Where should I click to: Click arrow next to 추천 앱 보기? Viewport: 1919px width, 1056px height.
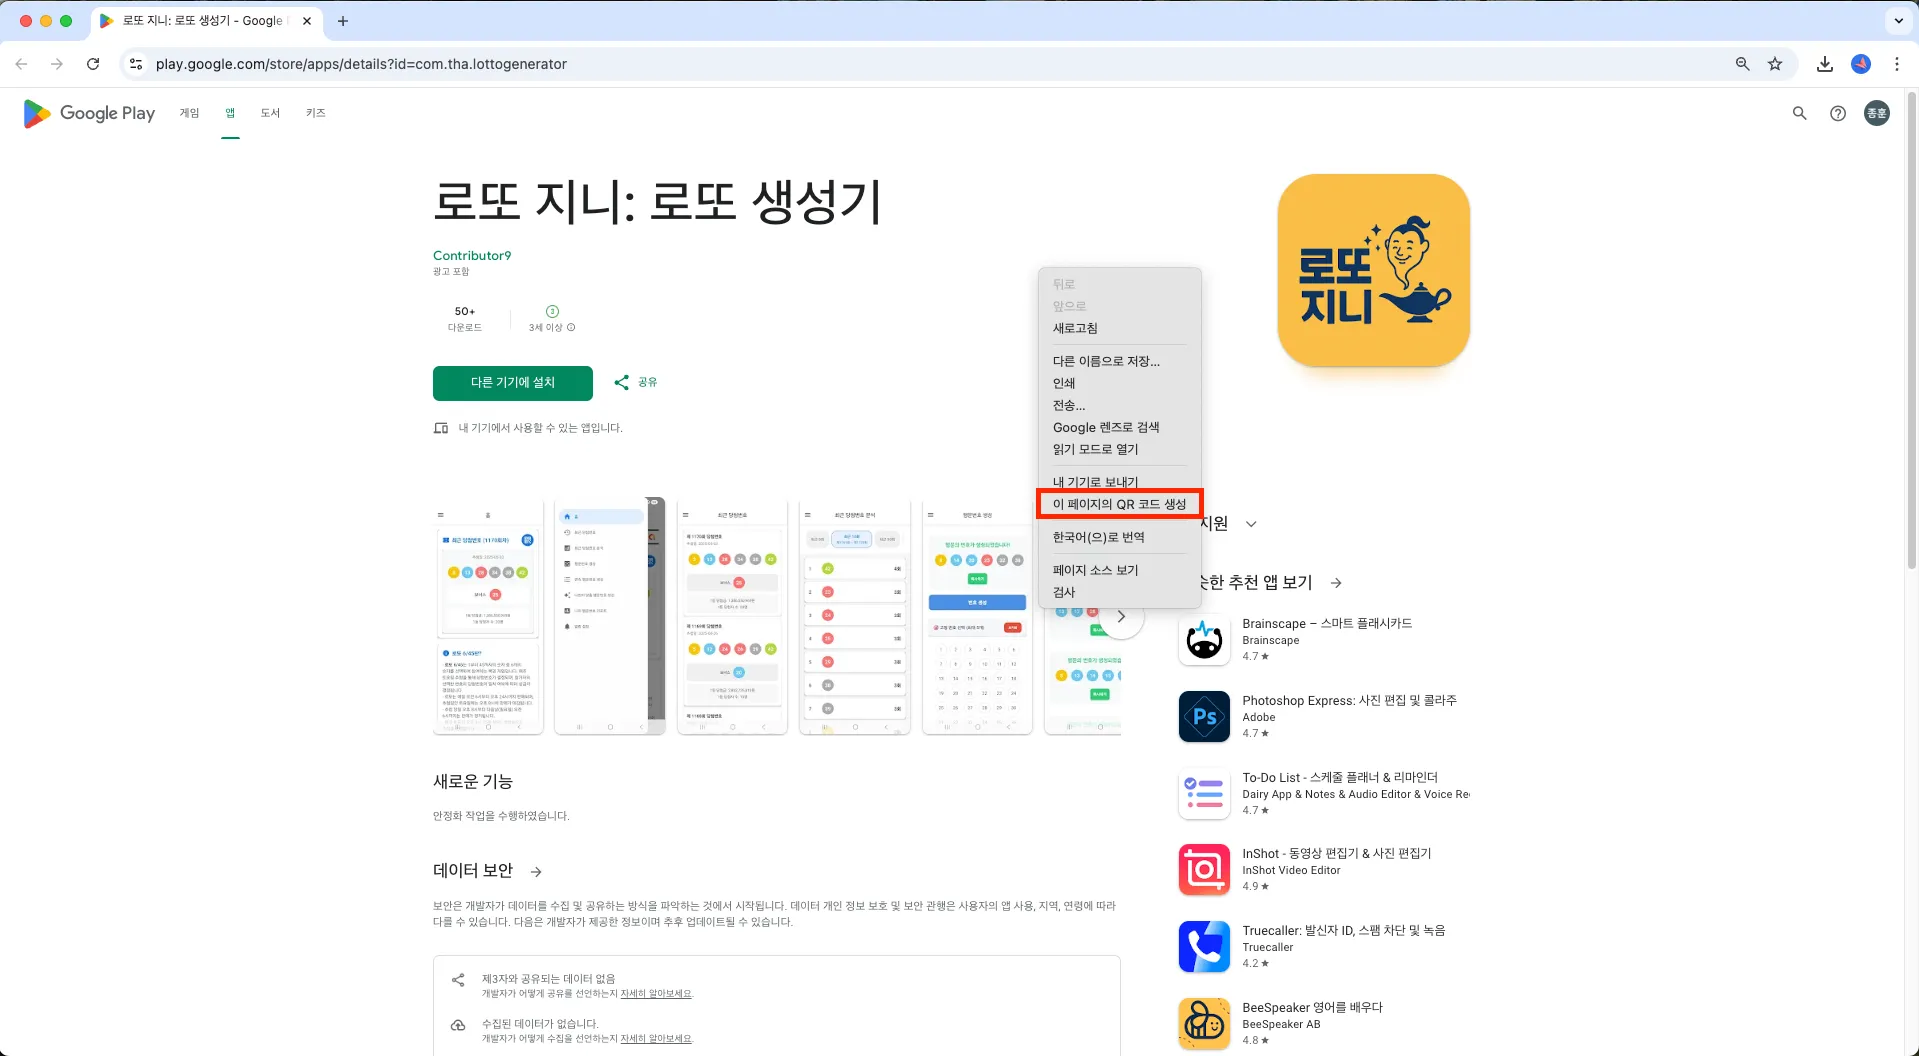tap(1336, 583)
